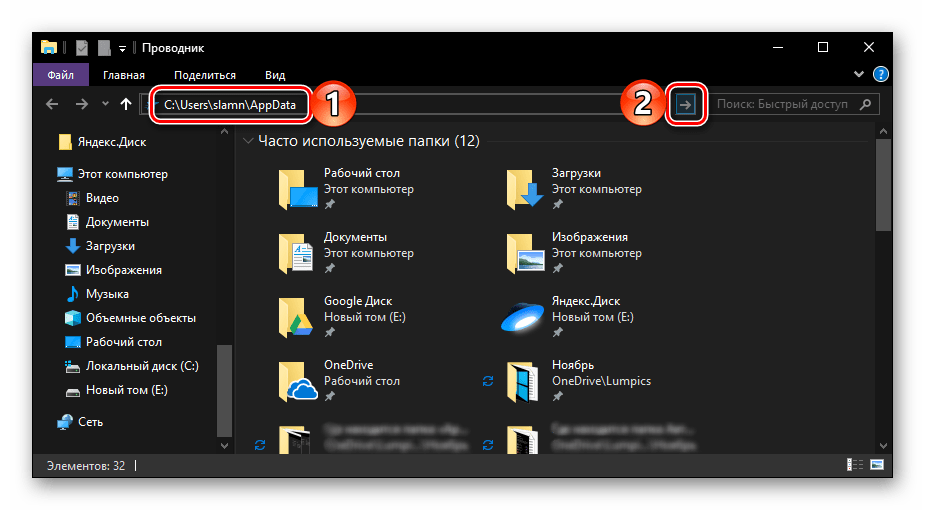Open the Поделиться ribbon tab

[204, 75]
